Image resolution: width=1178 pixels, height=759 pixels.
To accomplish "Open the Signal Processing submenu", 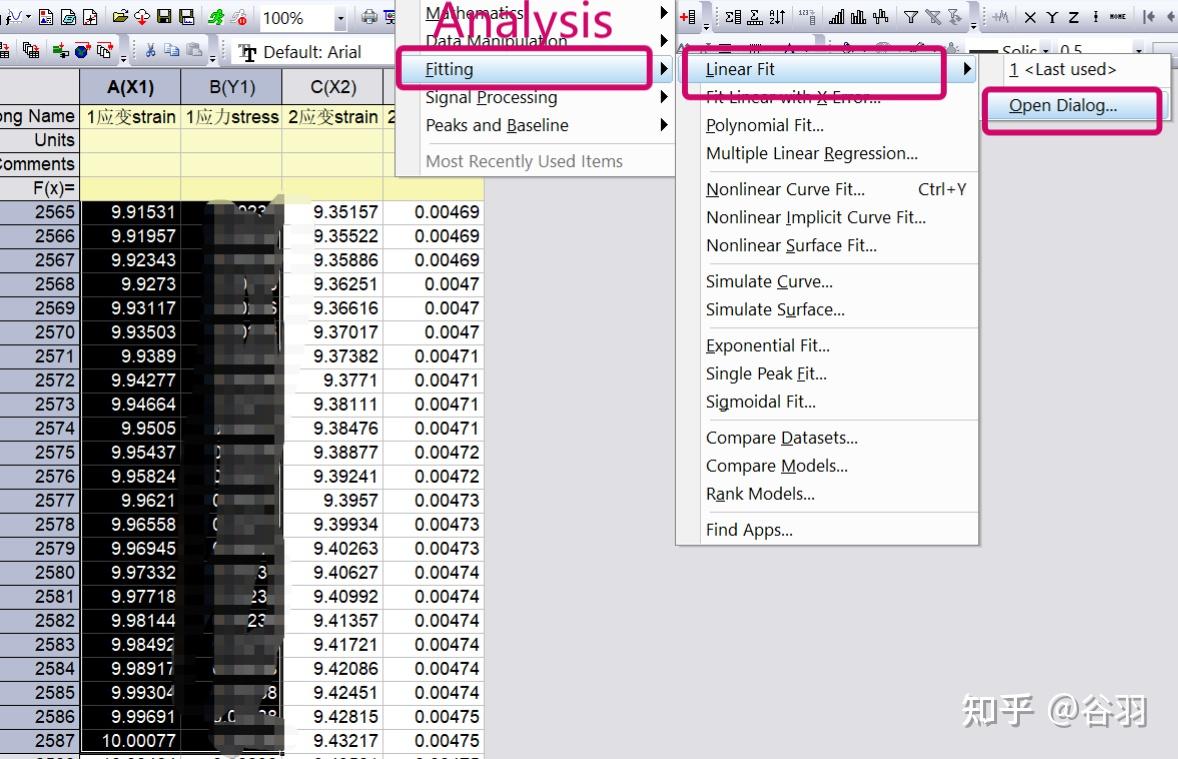I will 533,97.
